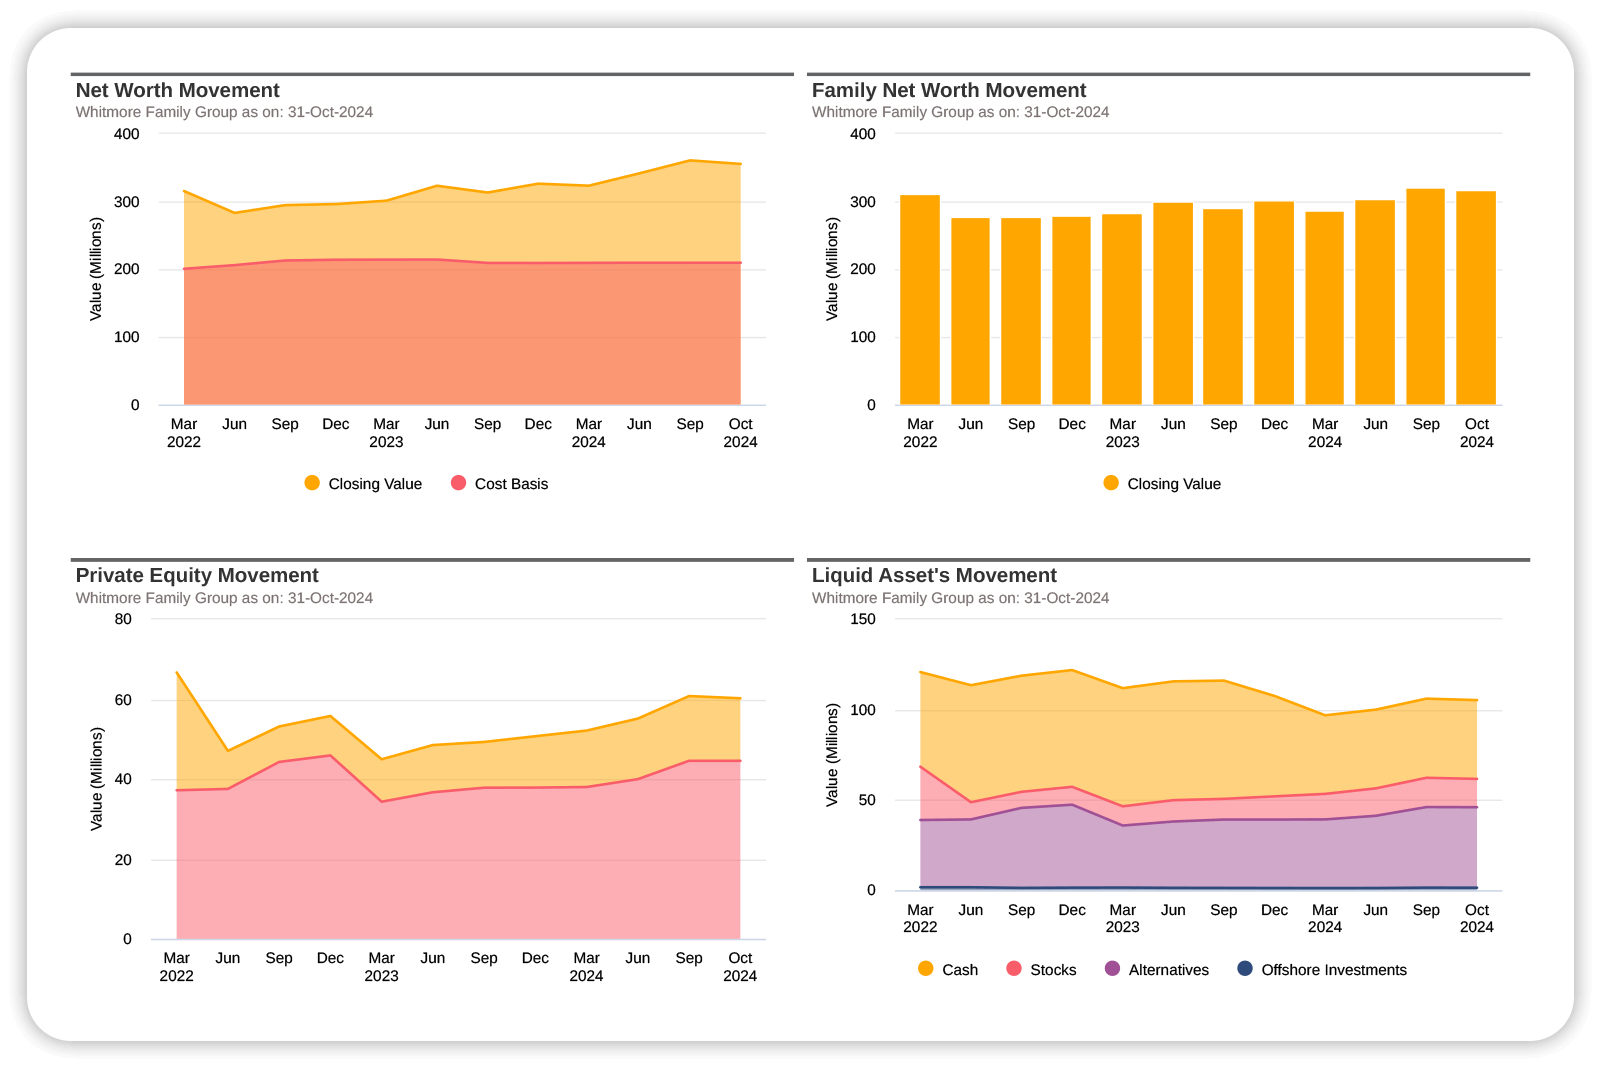This screenshot has width=1600, height=1068.
Task: Click red Stocks legend dot
Action: (x=1014, y=969)
